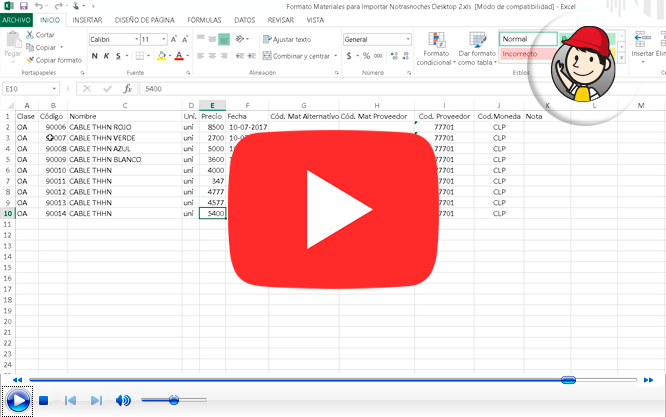
Task: Select the Incorrecto cell style
Action: click(x=528, y=54)
